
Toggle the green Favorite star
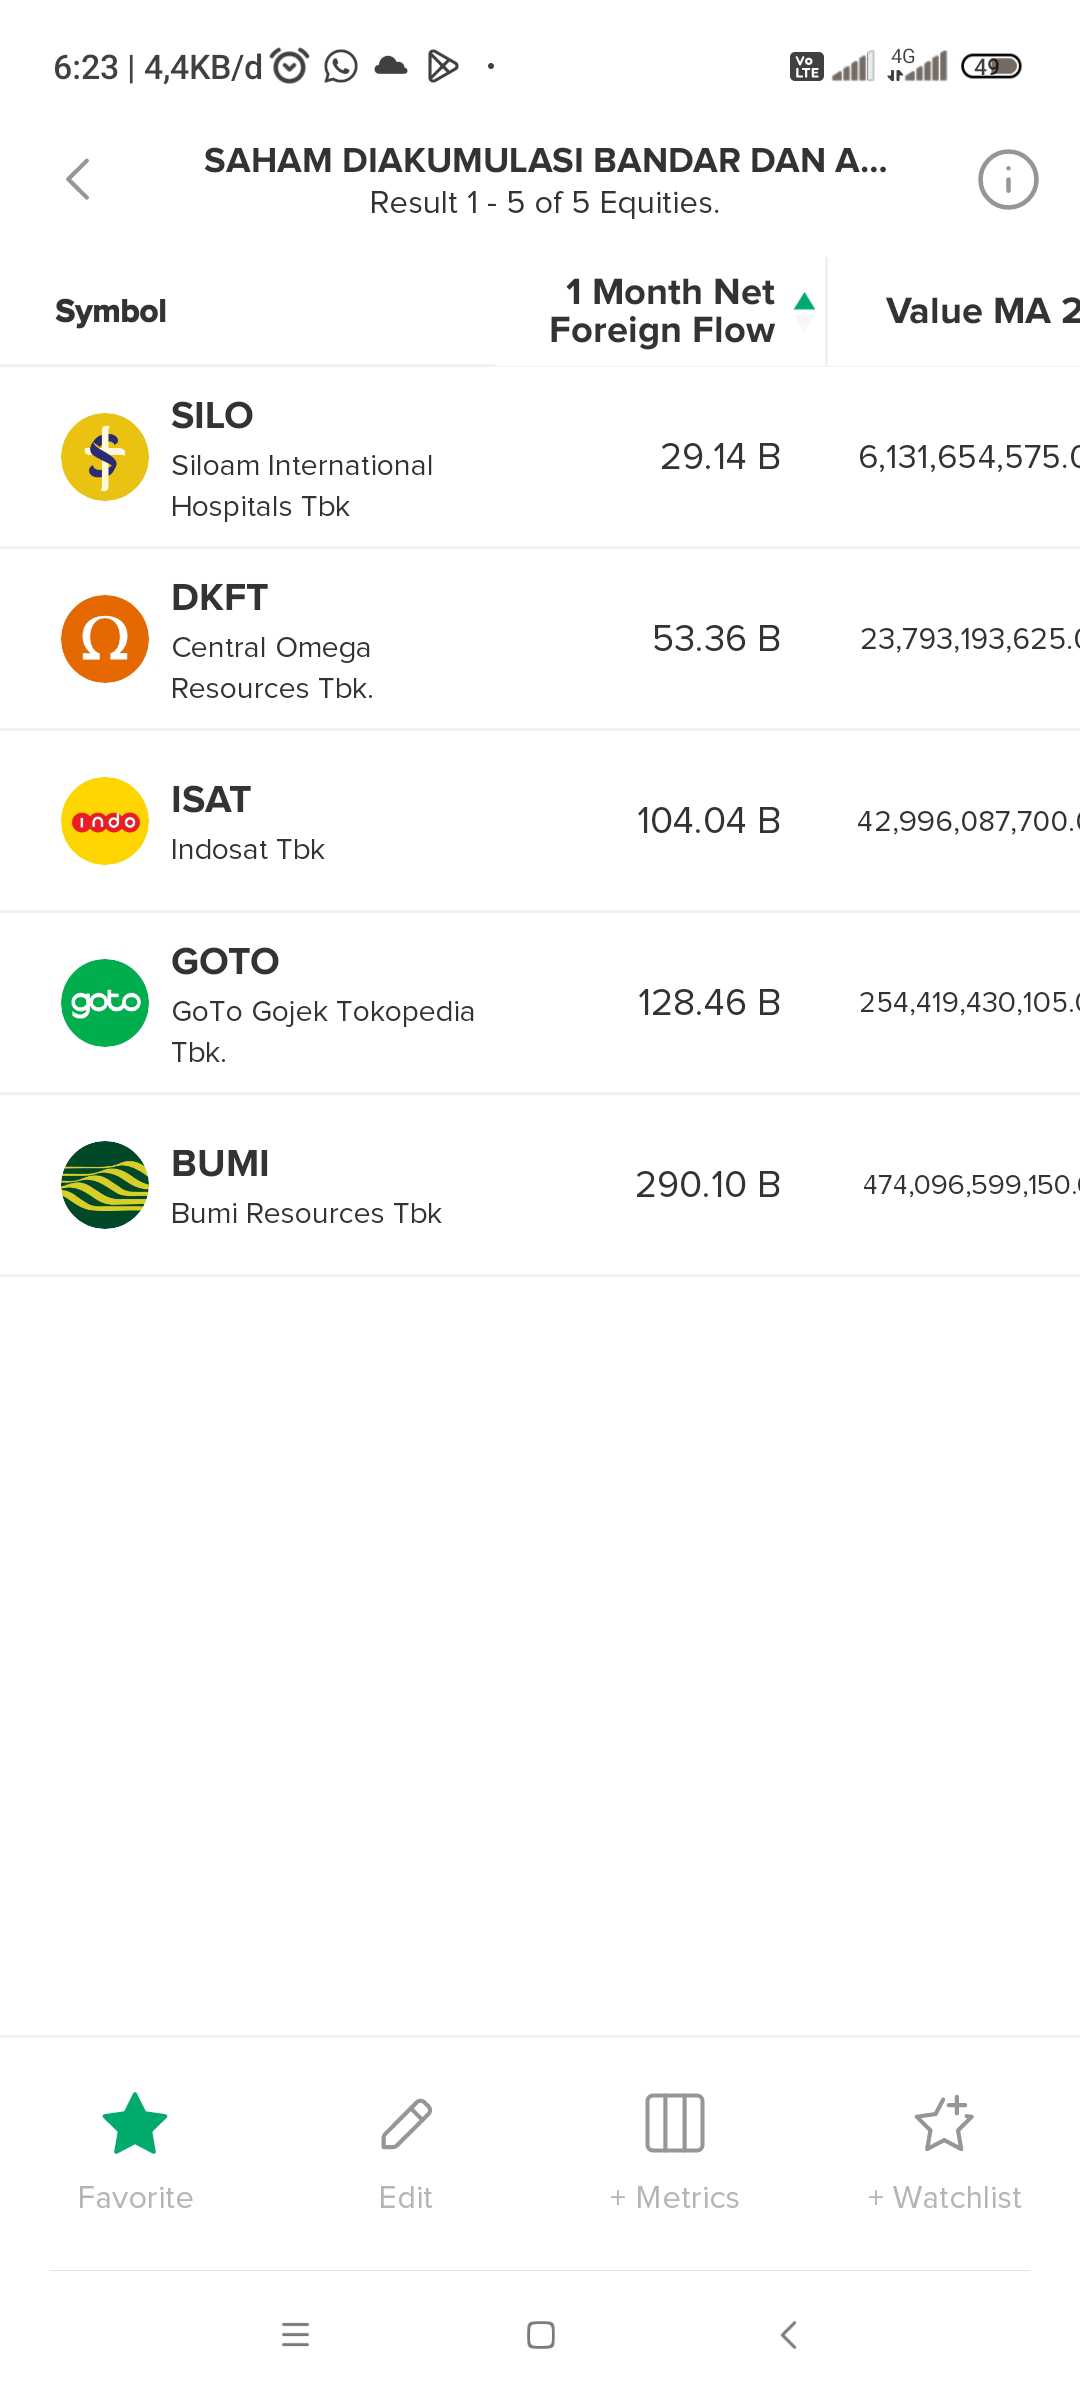pyautogui.click(x=135, y=2123)
